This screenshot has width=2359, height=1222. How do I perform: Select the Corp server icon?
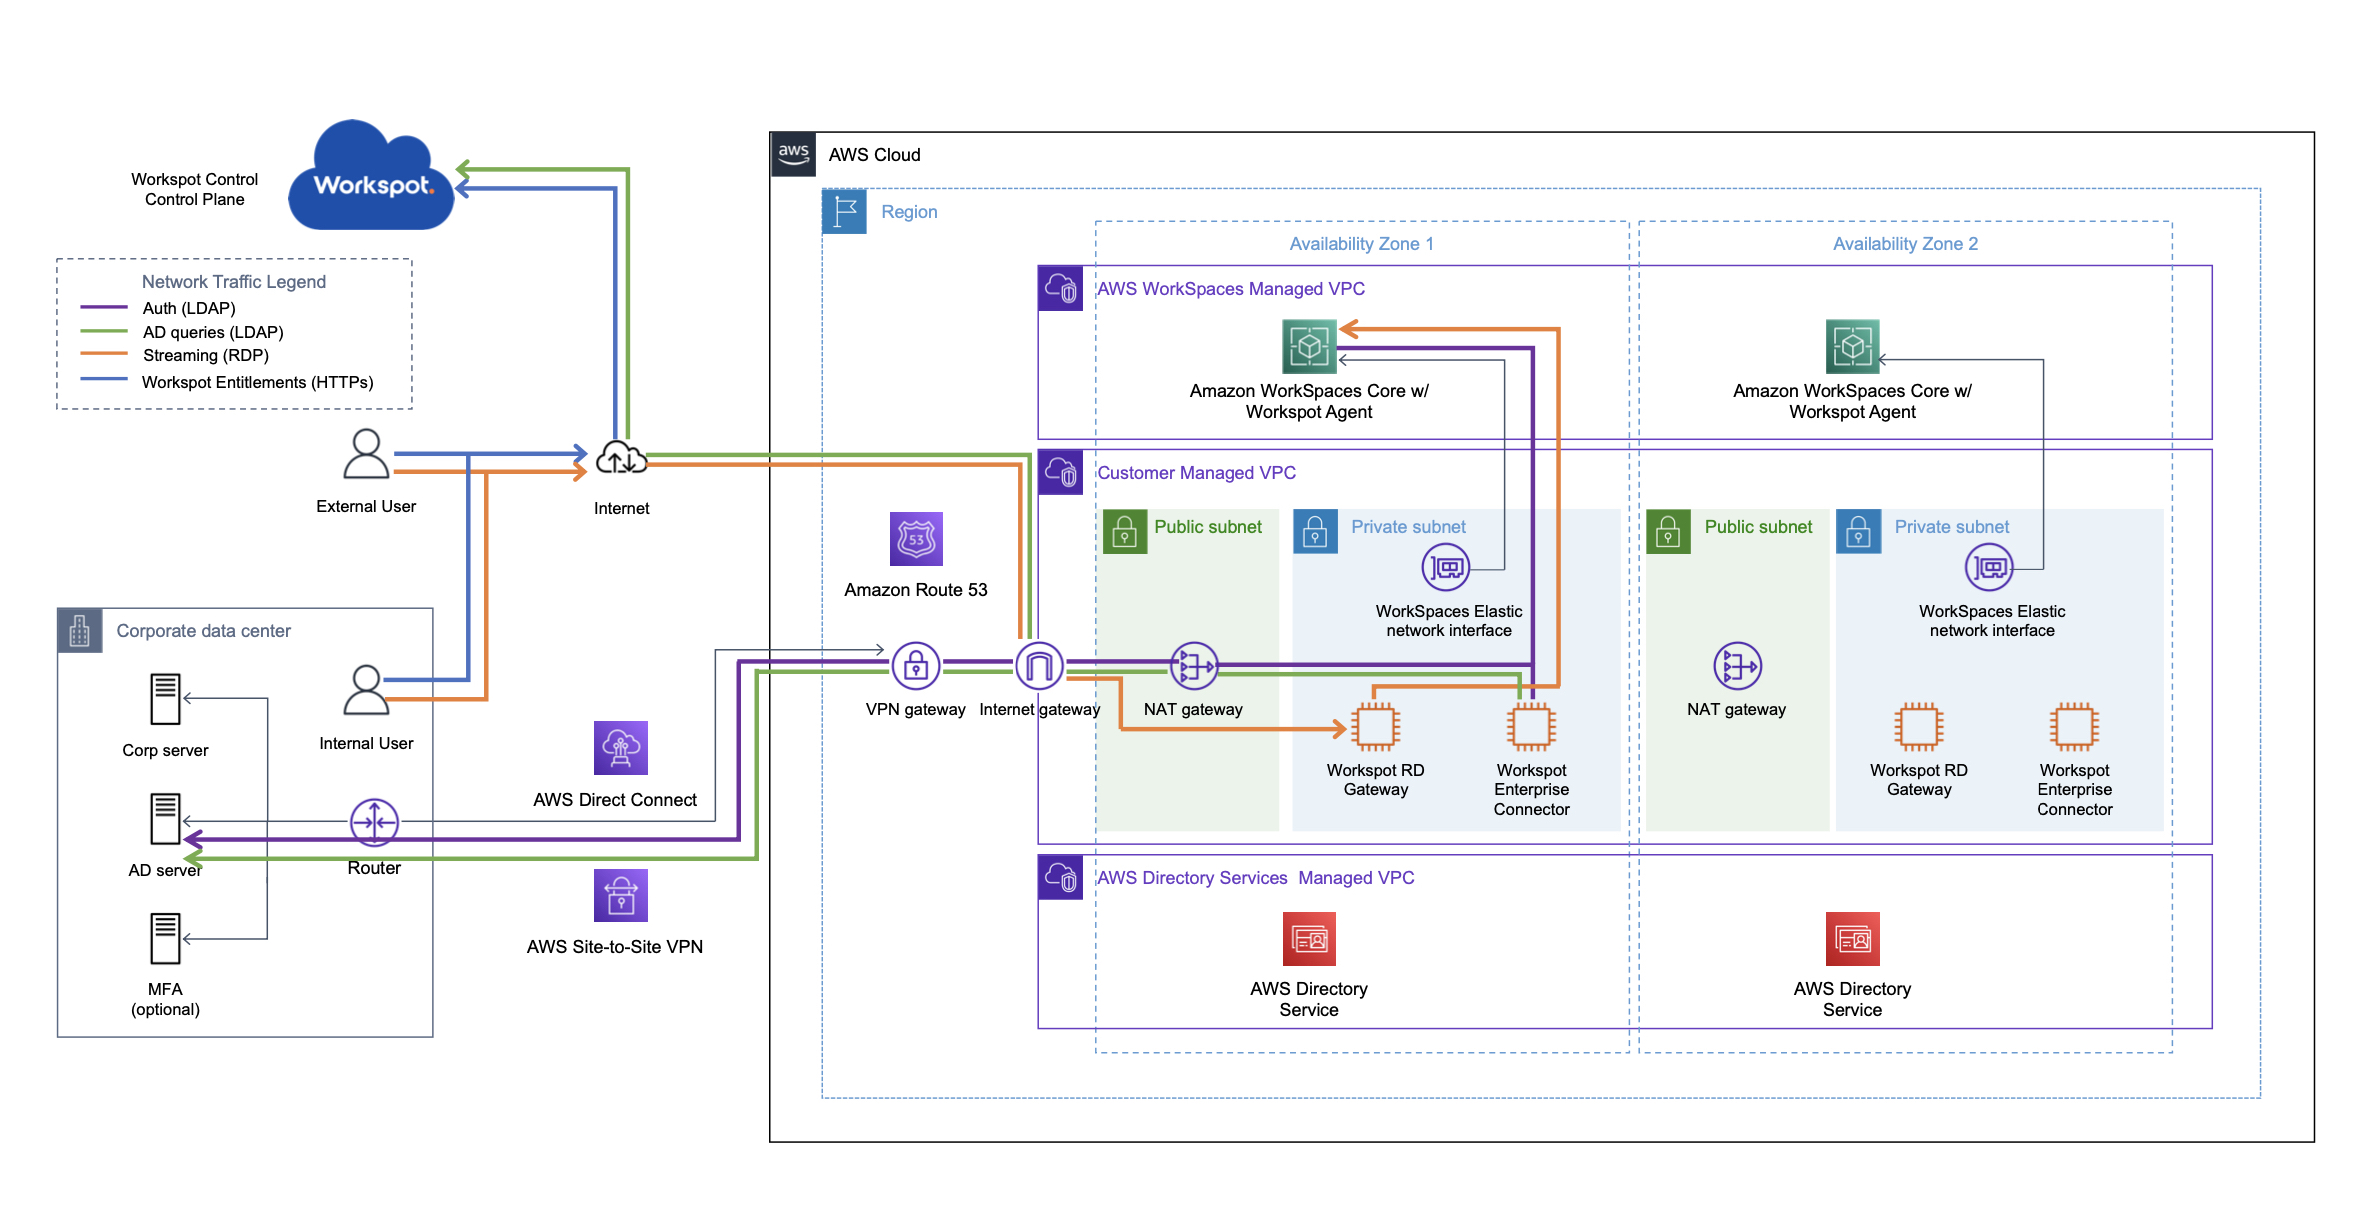pyautogui.click(x=165, y=699)
